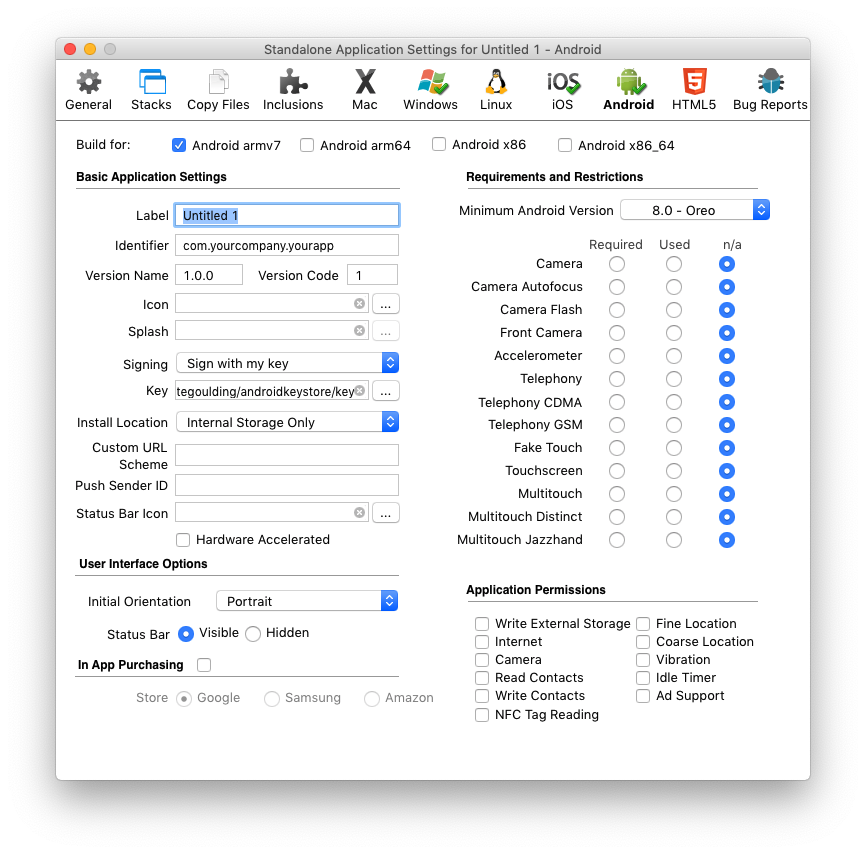Check the Fine Location permission
The image size is (866, 854).
point(643,624)
